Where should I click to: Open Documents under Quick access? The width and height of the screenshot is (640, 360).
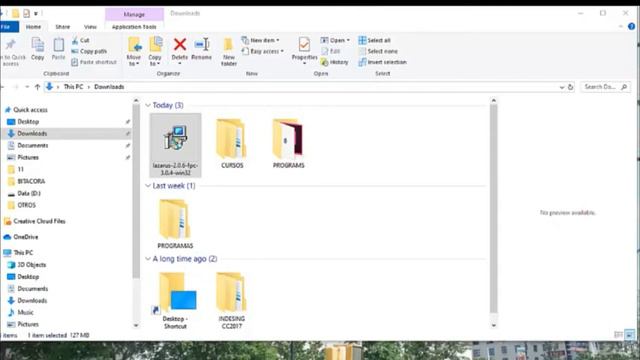coord(33,145)
